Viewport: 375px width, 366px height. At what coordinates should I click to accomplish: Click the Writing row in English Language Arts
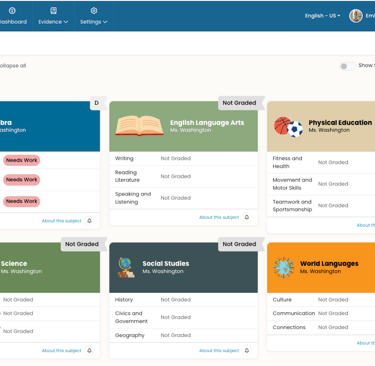pos(183,159)
